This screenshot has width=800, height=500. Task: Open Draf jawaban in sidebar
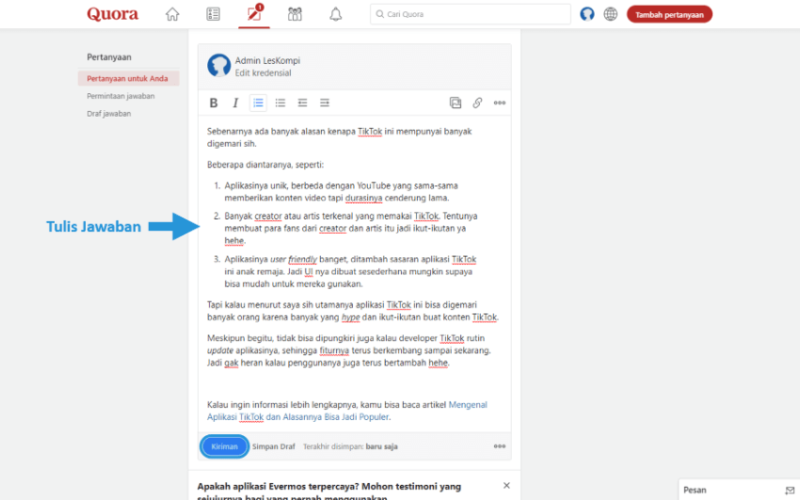109,113
